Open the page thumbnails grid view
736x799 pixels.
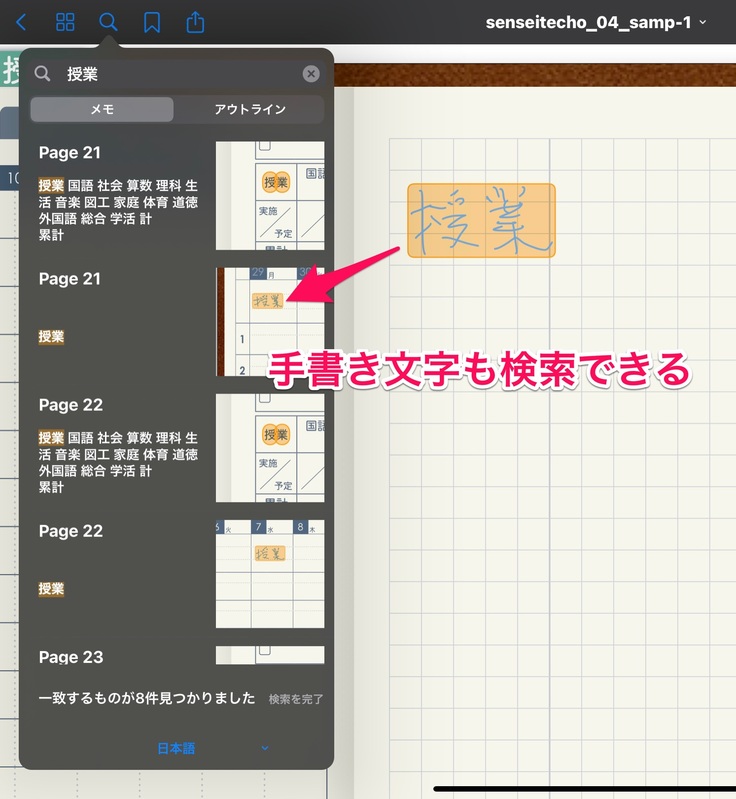pyautogui.click(x=65, y=22)
